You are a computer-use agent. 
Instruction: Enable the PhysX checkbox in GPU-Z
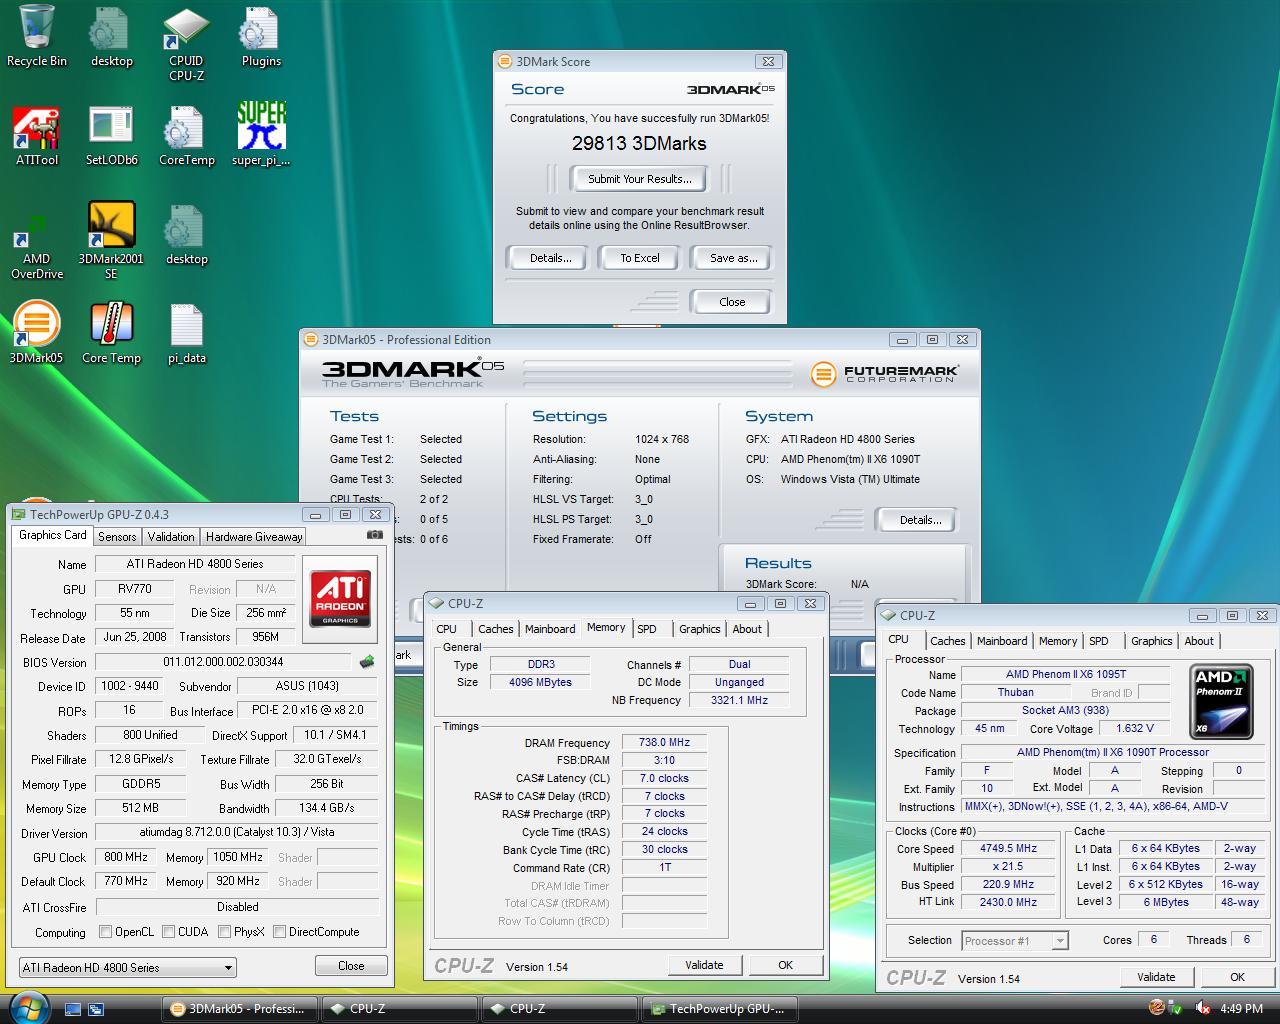[224, 932]
